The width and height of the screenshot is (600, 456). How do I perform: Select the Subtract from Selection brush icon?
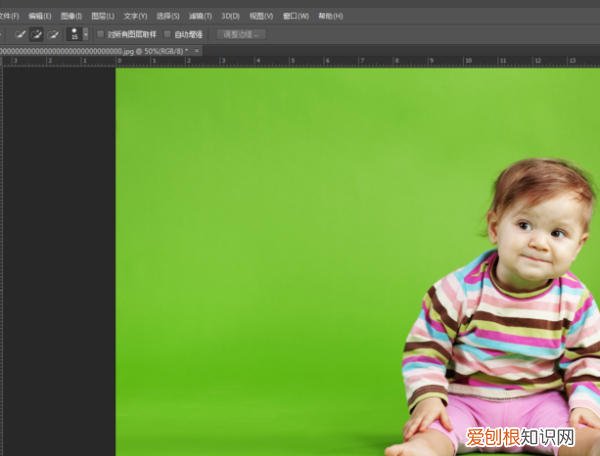pyautogui.click(x=53, y=34)
